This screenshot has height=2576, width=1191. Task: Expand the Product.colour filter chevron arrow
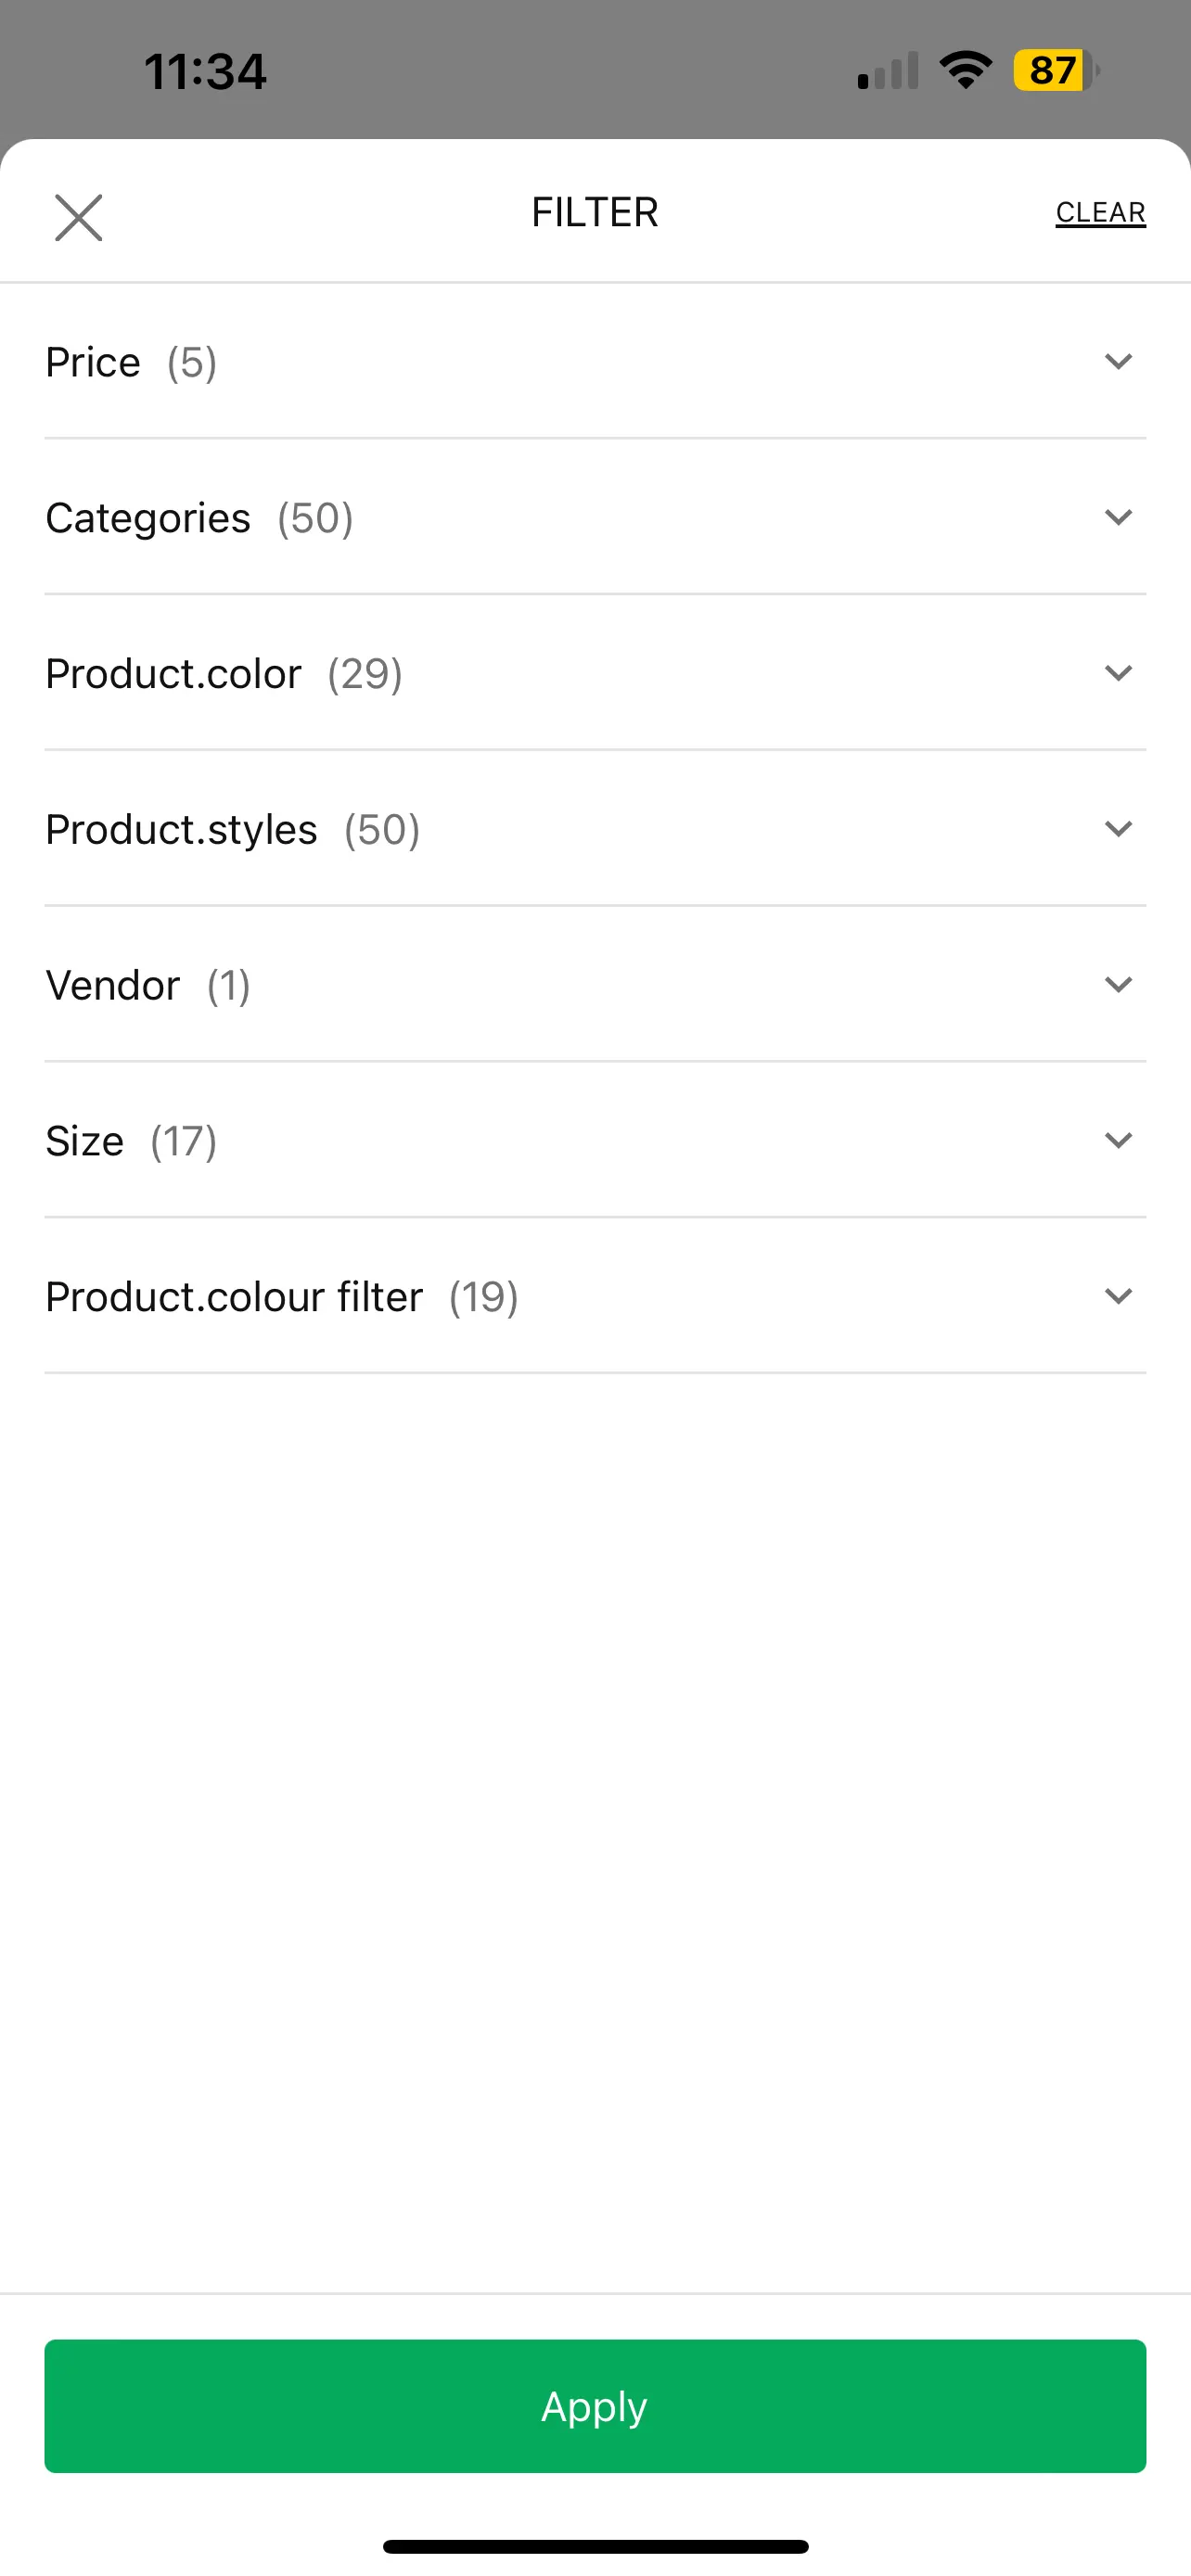[1118, 1297]
